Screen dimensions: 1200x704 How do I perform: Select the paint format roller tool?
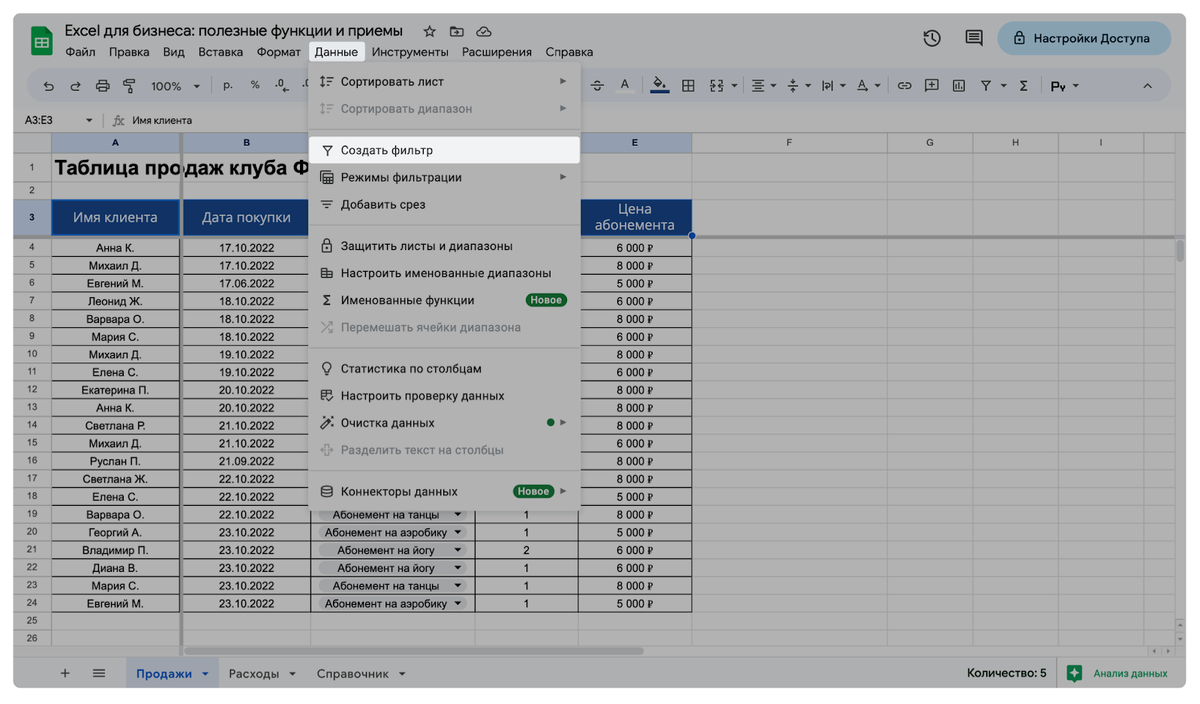[x=128, y=86]
